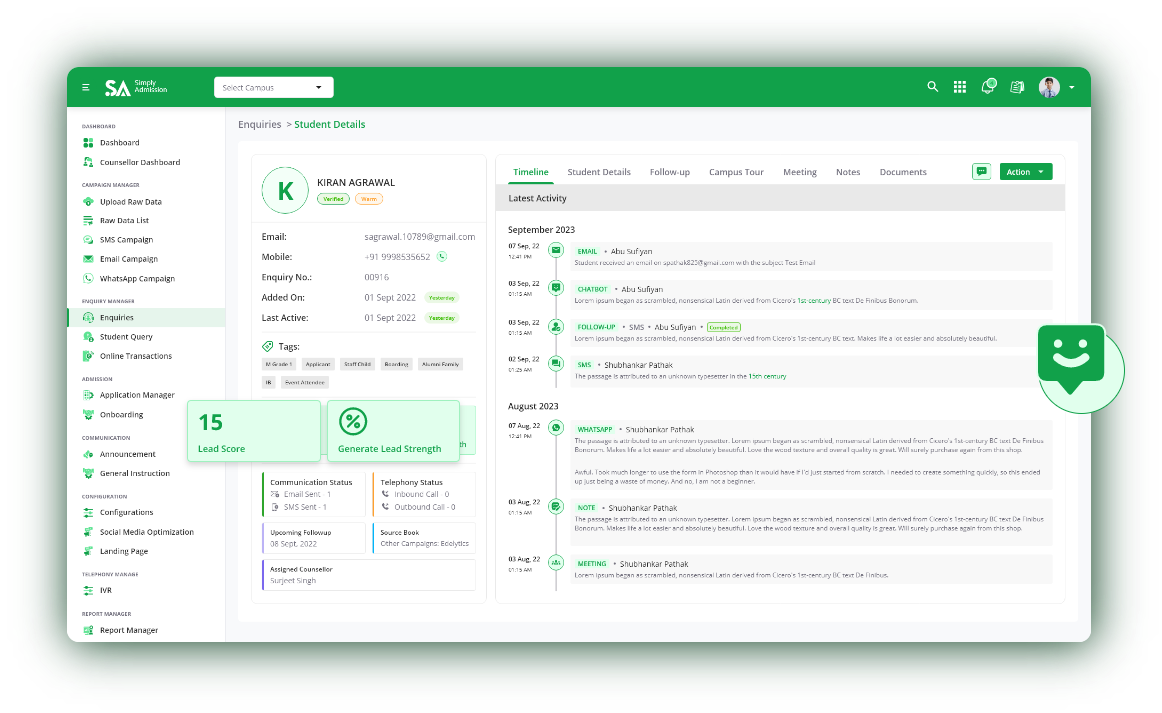Go back via Enquiries breadcrumb link

pyautogui.click(x=259, y=125)
